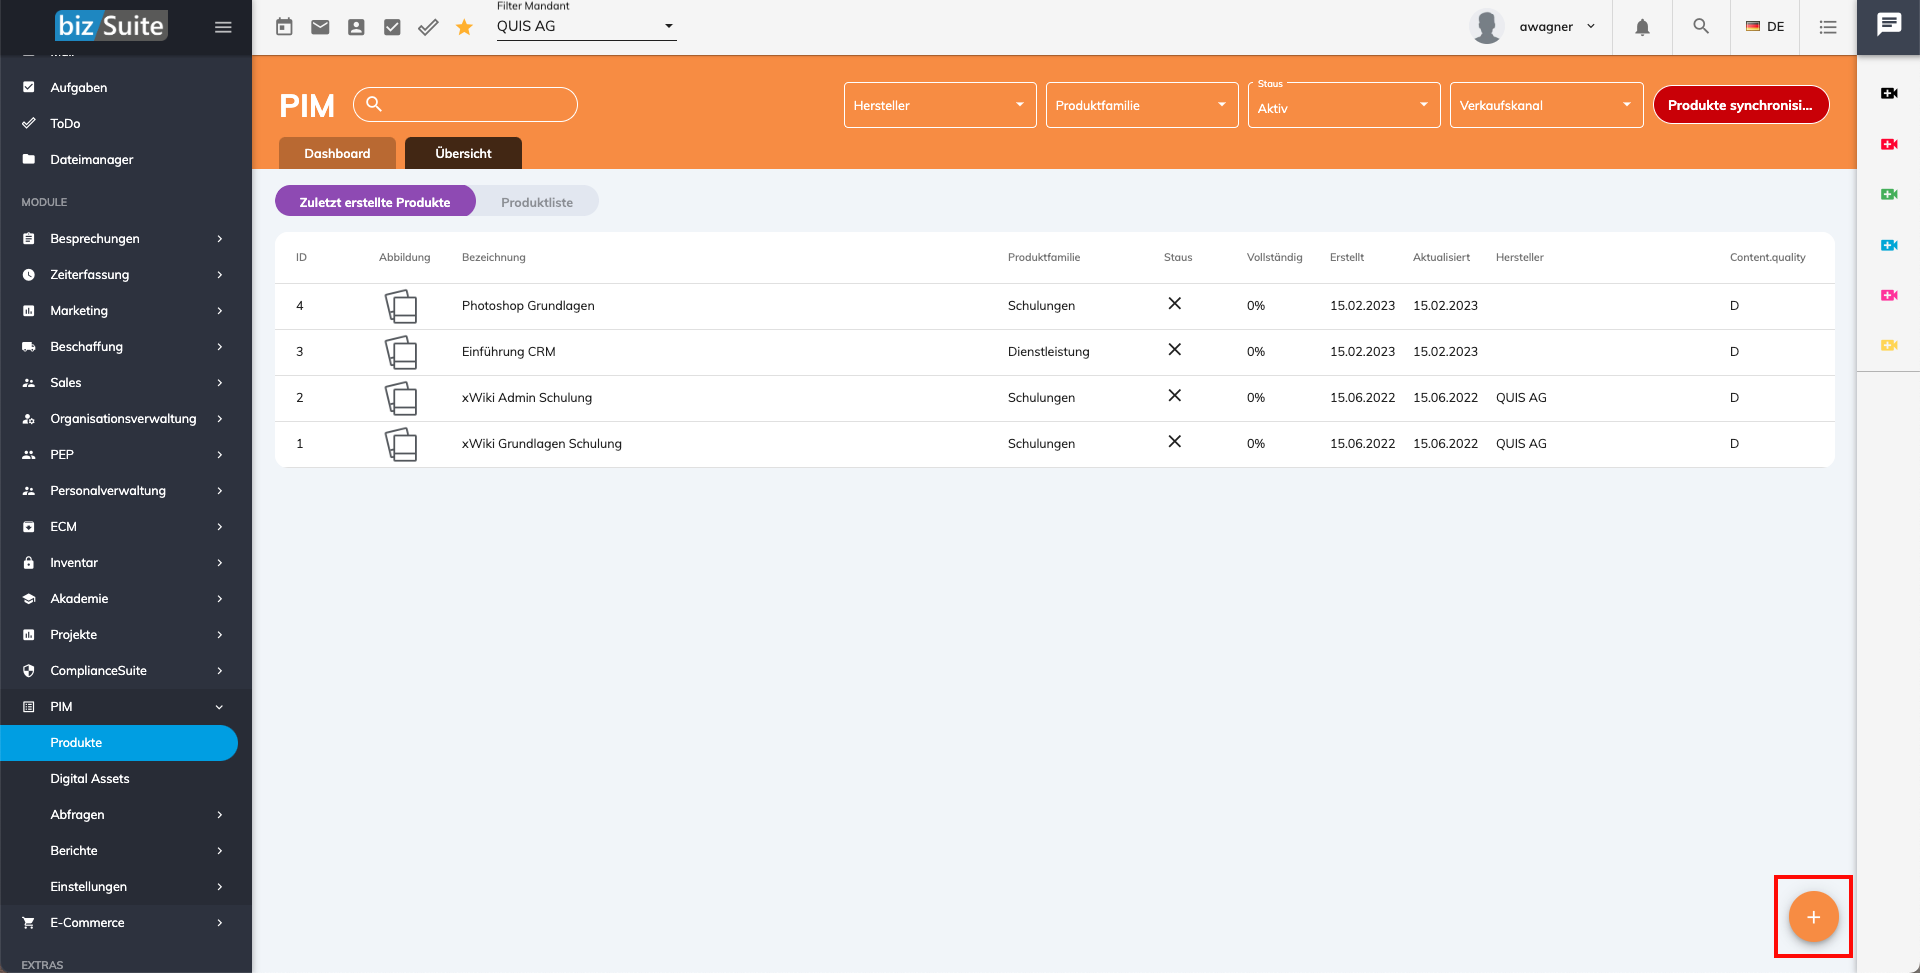Switch to the Dashboard tab
This screenshot has width=1920, height=973.
337,153
